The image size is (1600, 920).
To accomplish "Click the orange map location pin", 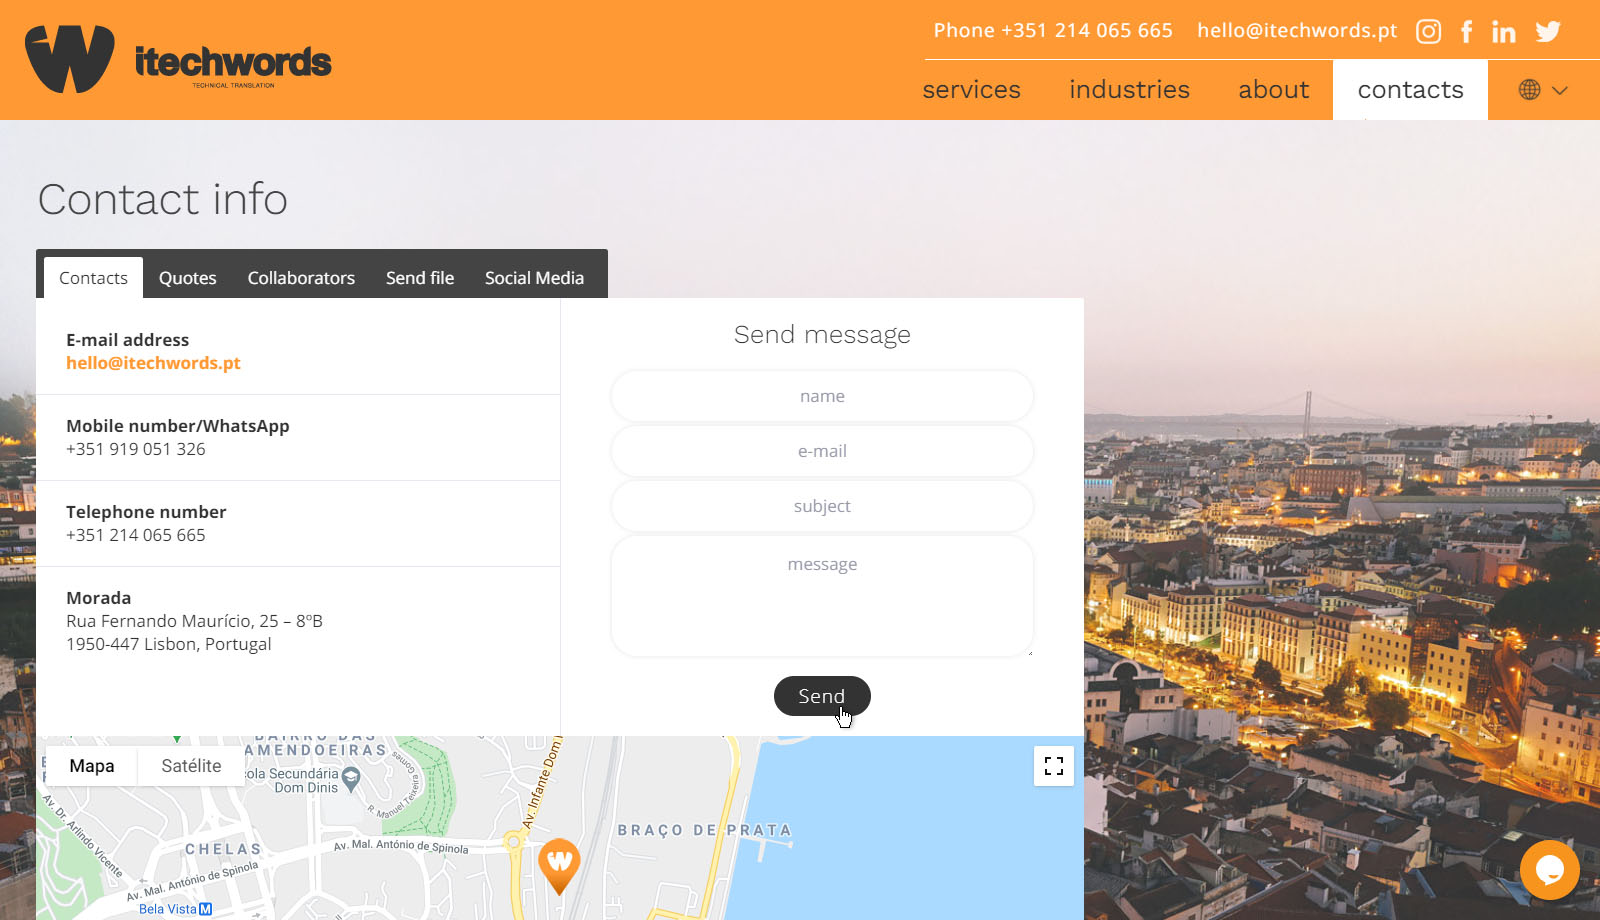I will pyautogui.click(x=559, y=863).
